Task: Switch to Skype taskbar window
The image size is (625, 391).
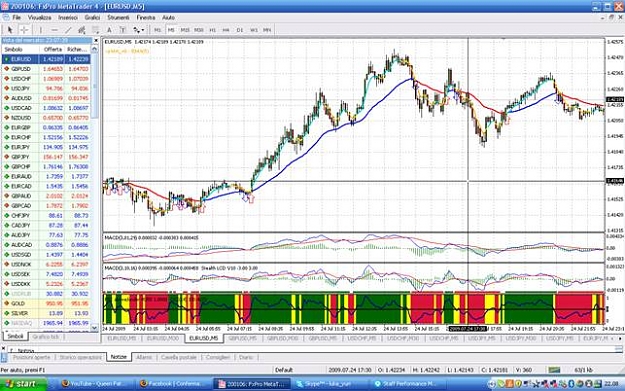Action: pyautogui.click(x=330, y=384)
